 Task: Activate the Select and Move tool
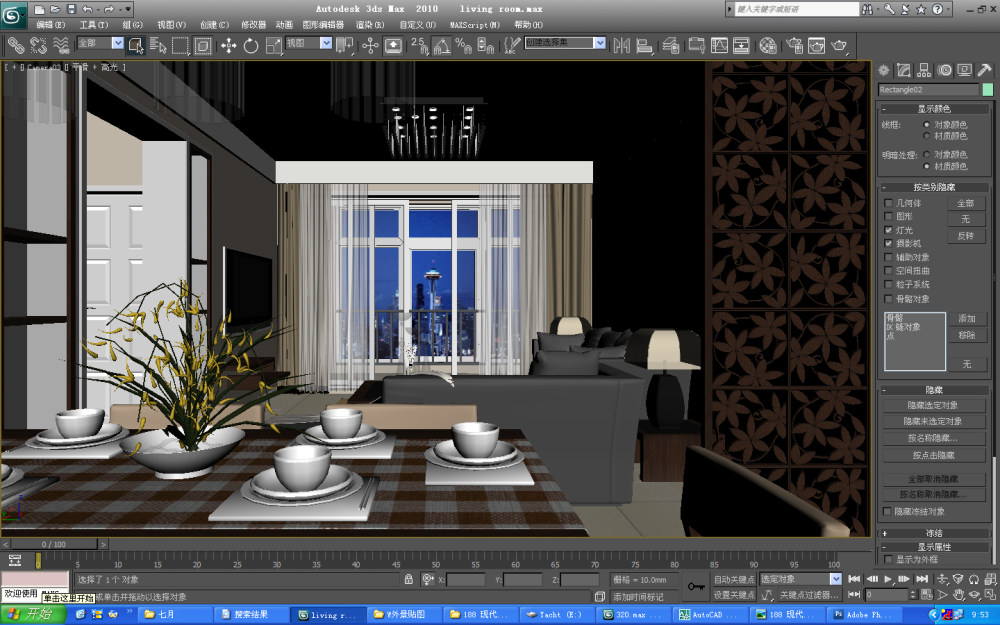pyautogui.click(x=228, y=45)
